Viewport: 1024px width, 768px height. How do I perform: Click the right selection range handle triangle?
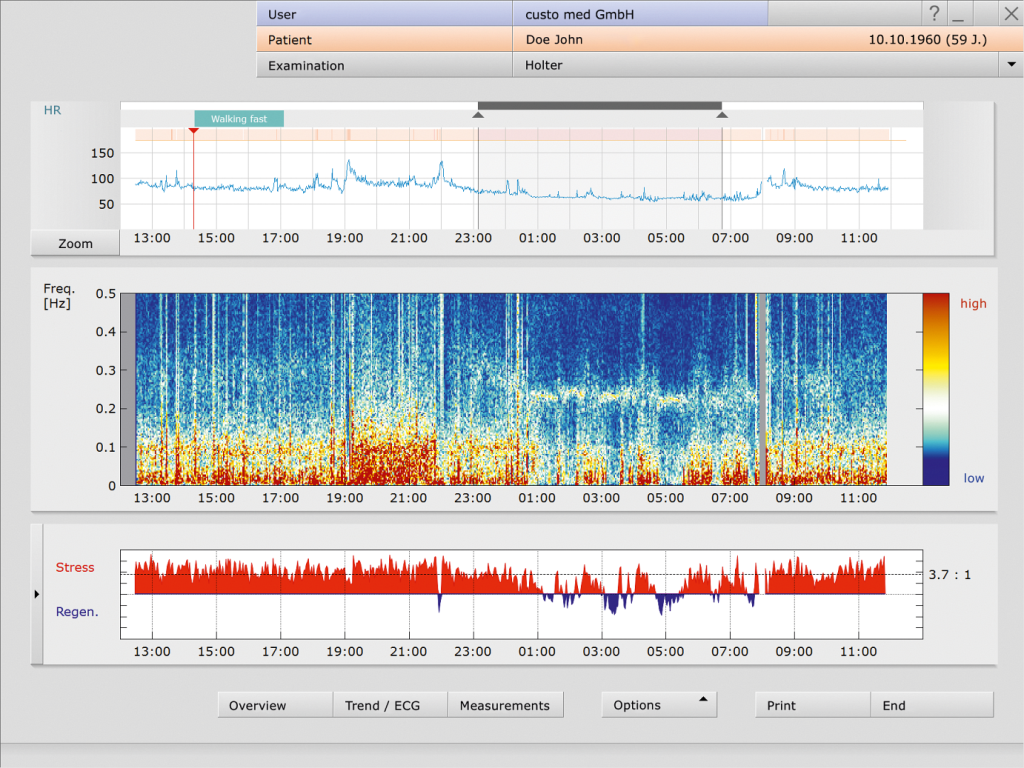(x=722, y=115)
